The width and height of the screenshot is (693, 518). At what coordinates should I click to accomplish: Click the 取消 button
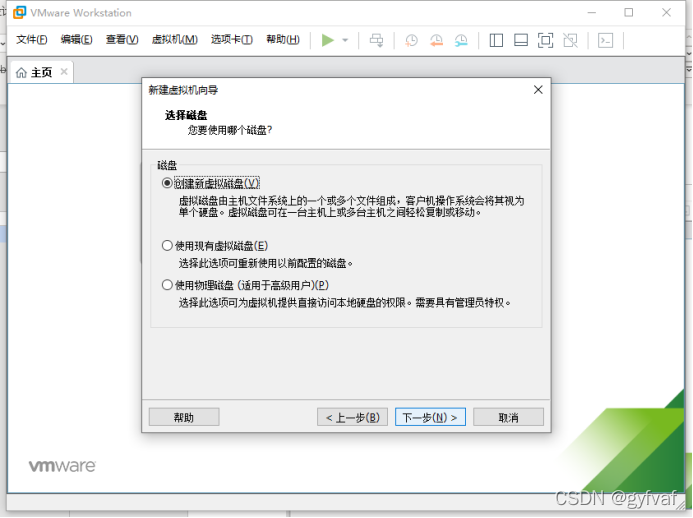(x=508, y=417)
